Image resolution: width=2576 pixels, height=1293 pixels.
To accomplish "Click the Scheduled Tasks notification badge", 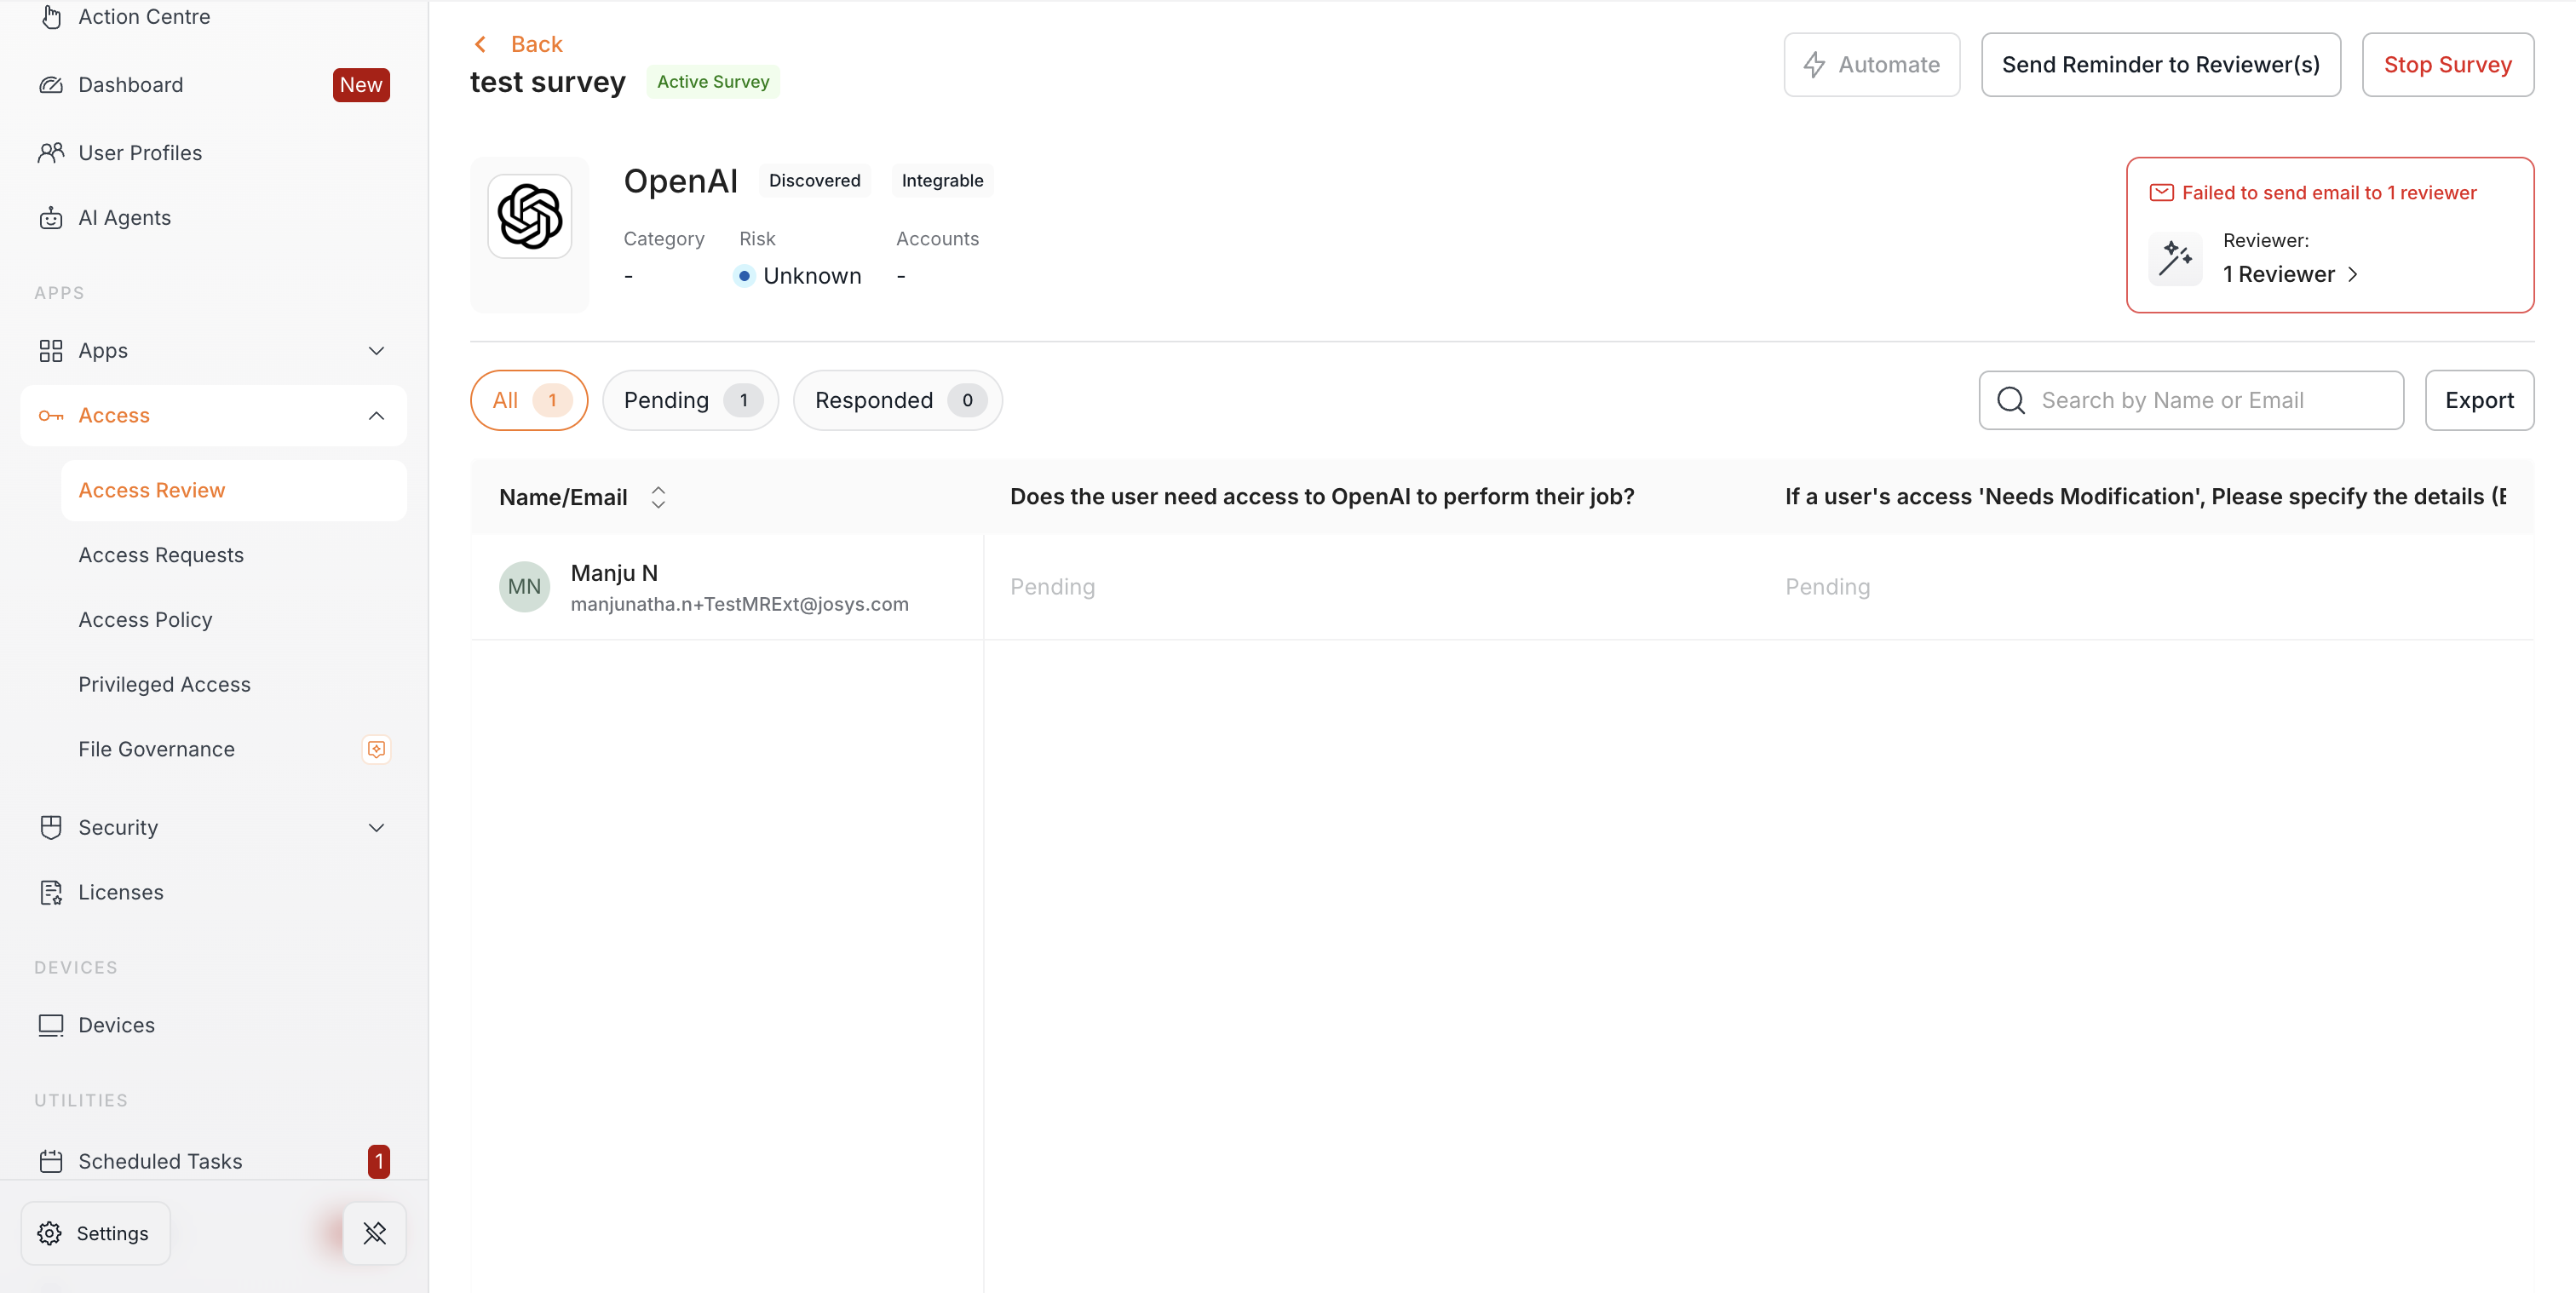I will (x=378, y=1161).
